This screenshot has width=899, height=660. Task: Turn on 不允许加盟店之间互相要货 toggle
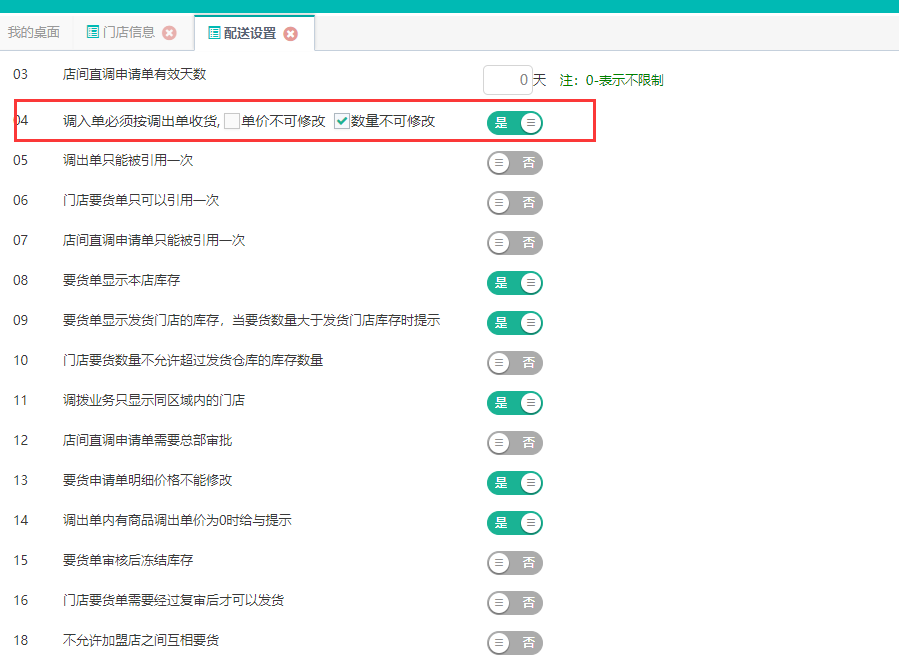pos(515,643)
